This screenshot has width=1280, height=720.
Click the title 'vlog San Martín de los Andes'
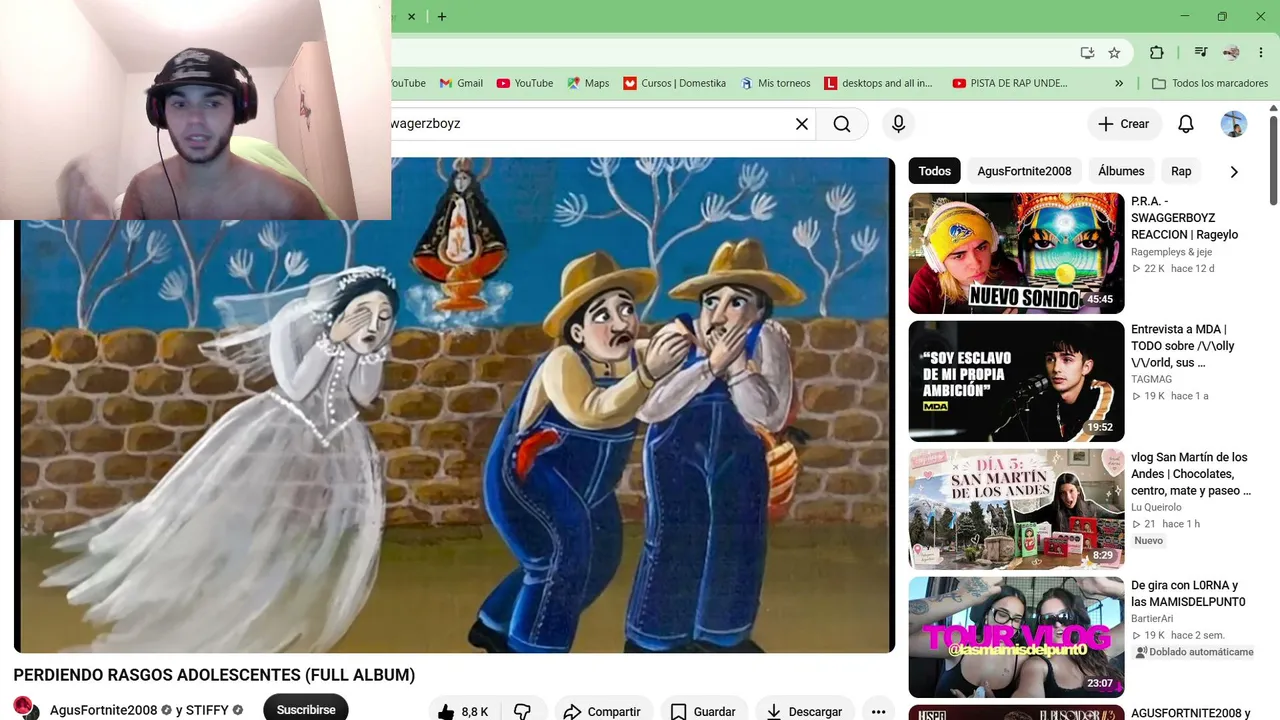point(1191,474)
